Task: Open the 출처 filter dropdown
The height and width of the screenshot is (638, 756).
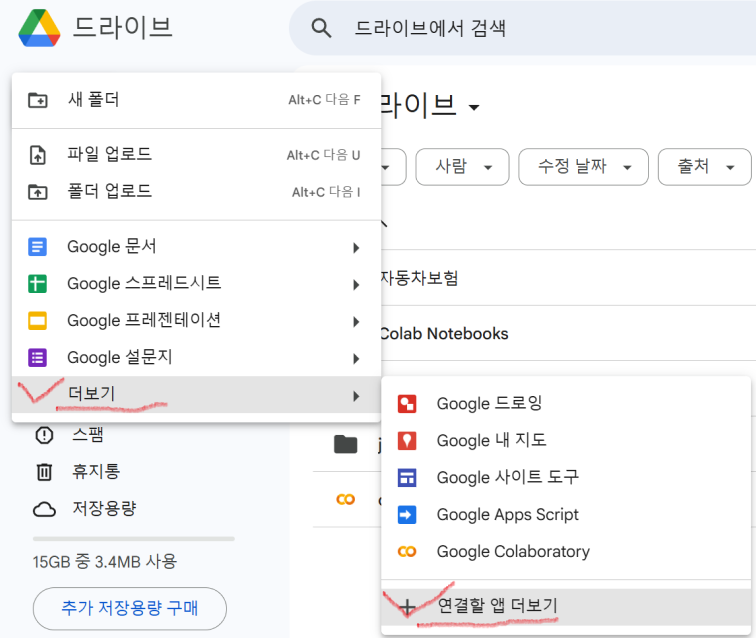Action: coord(704,167)
